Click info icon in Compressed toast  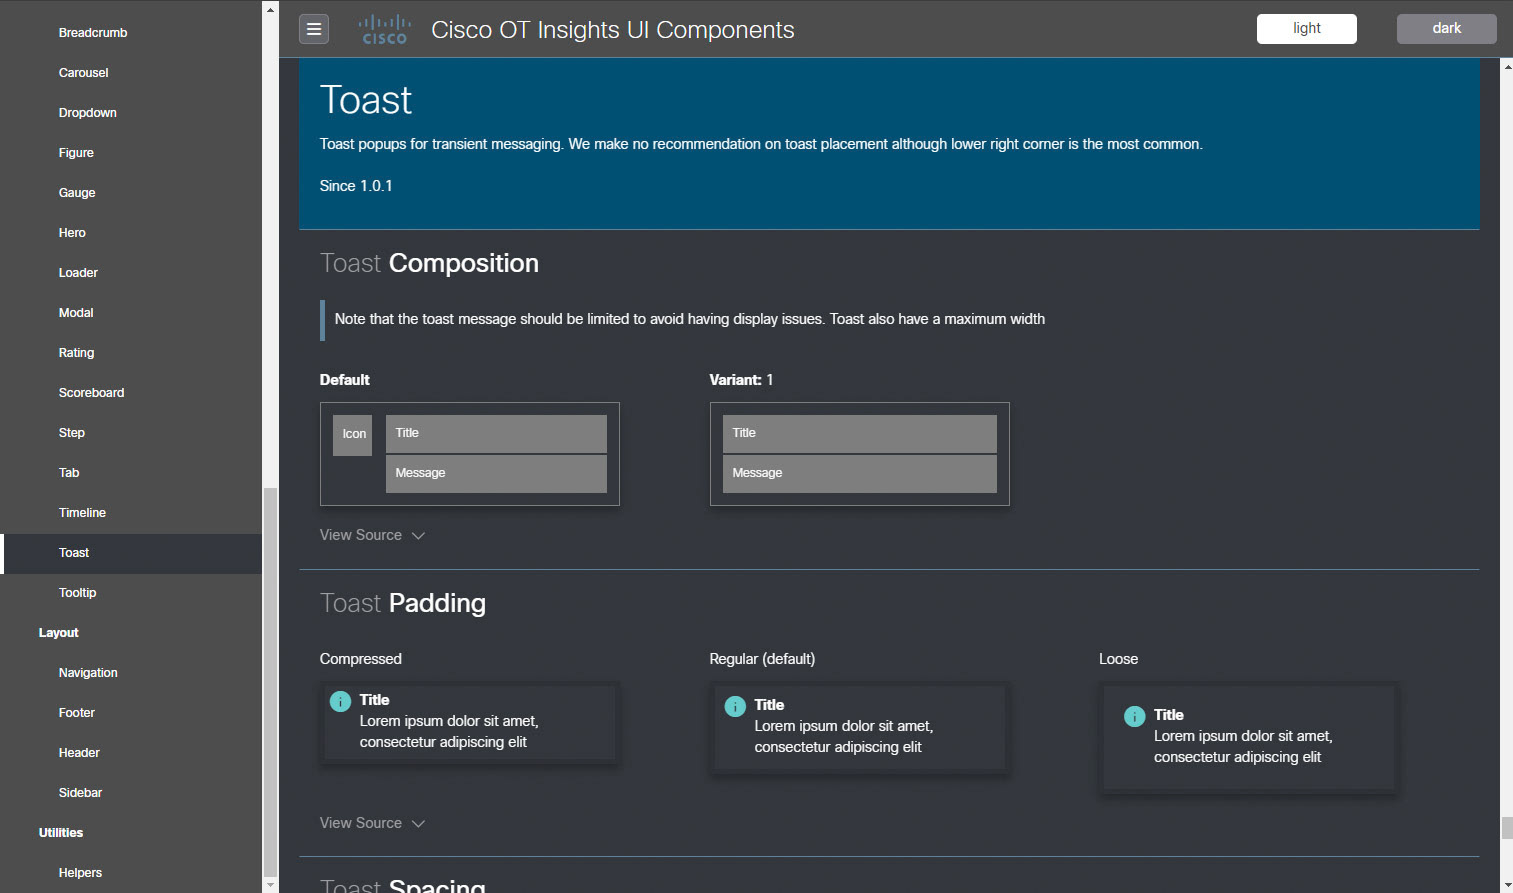point(340,702)
